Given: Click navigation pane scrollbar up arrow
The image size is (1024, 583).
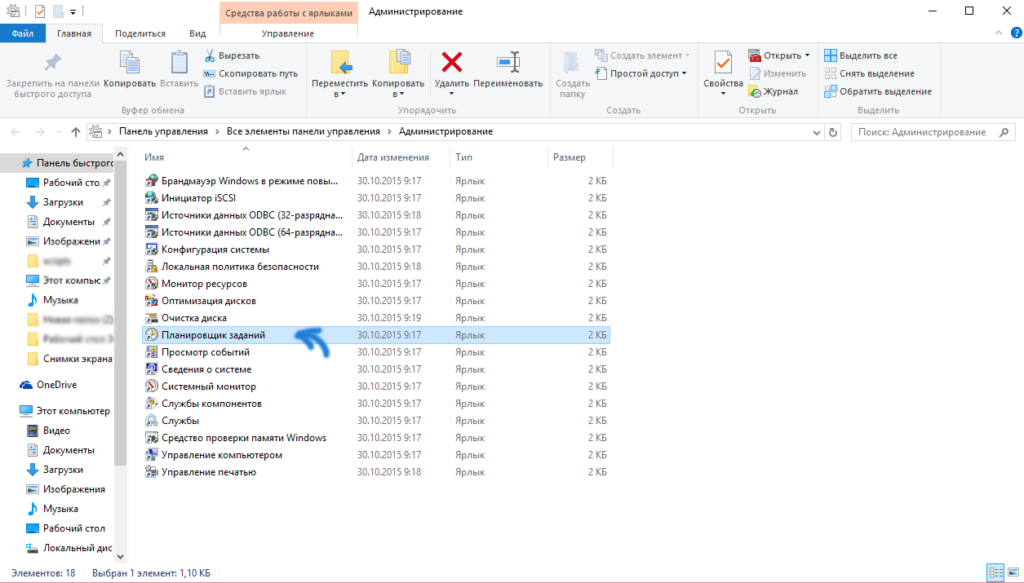Looking at the screenshot, I should (120, 154).
